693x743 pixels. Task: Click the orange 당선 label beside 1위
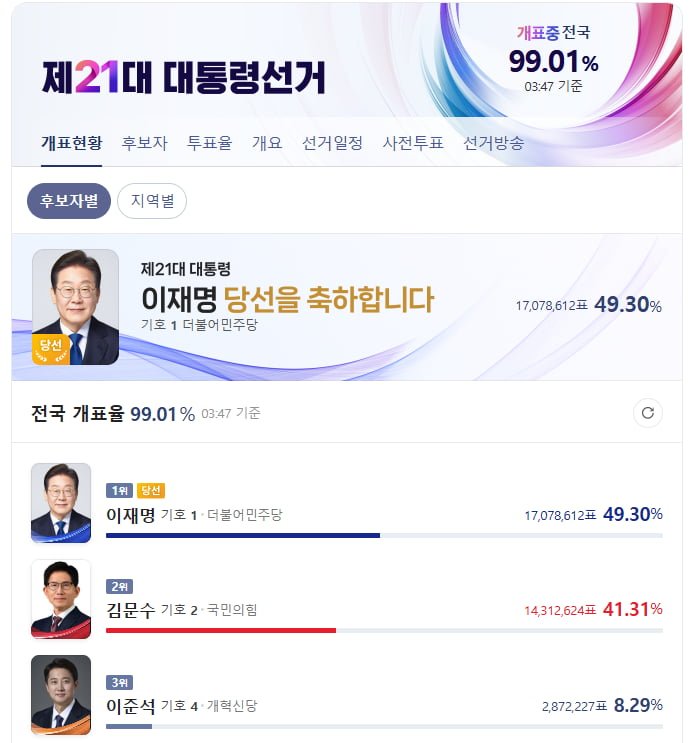pyautogui.click(x=151, y=490)
